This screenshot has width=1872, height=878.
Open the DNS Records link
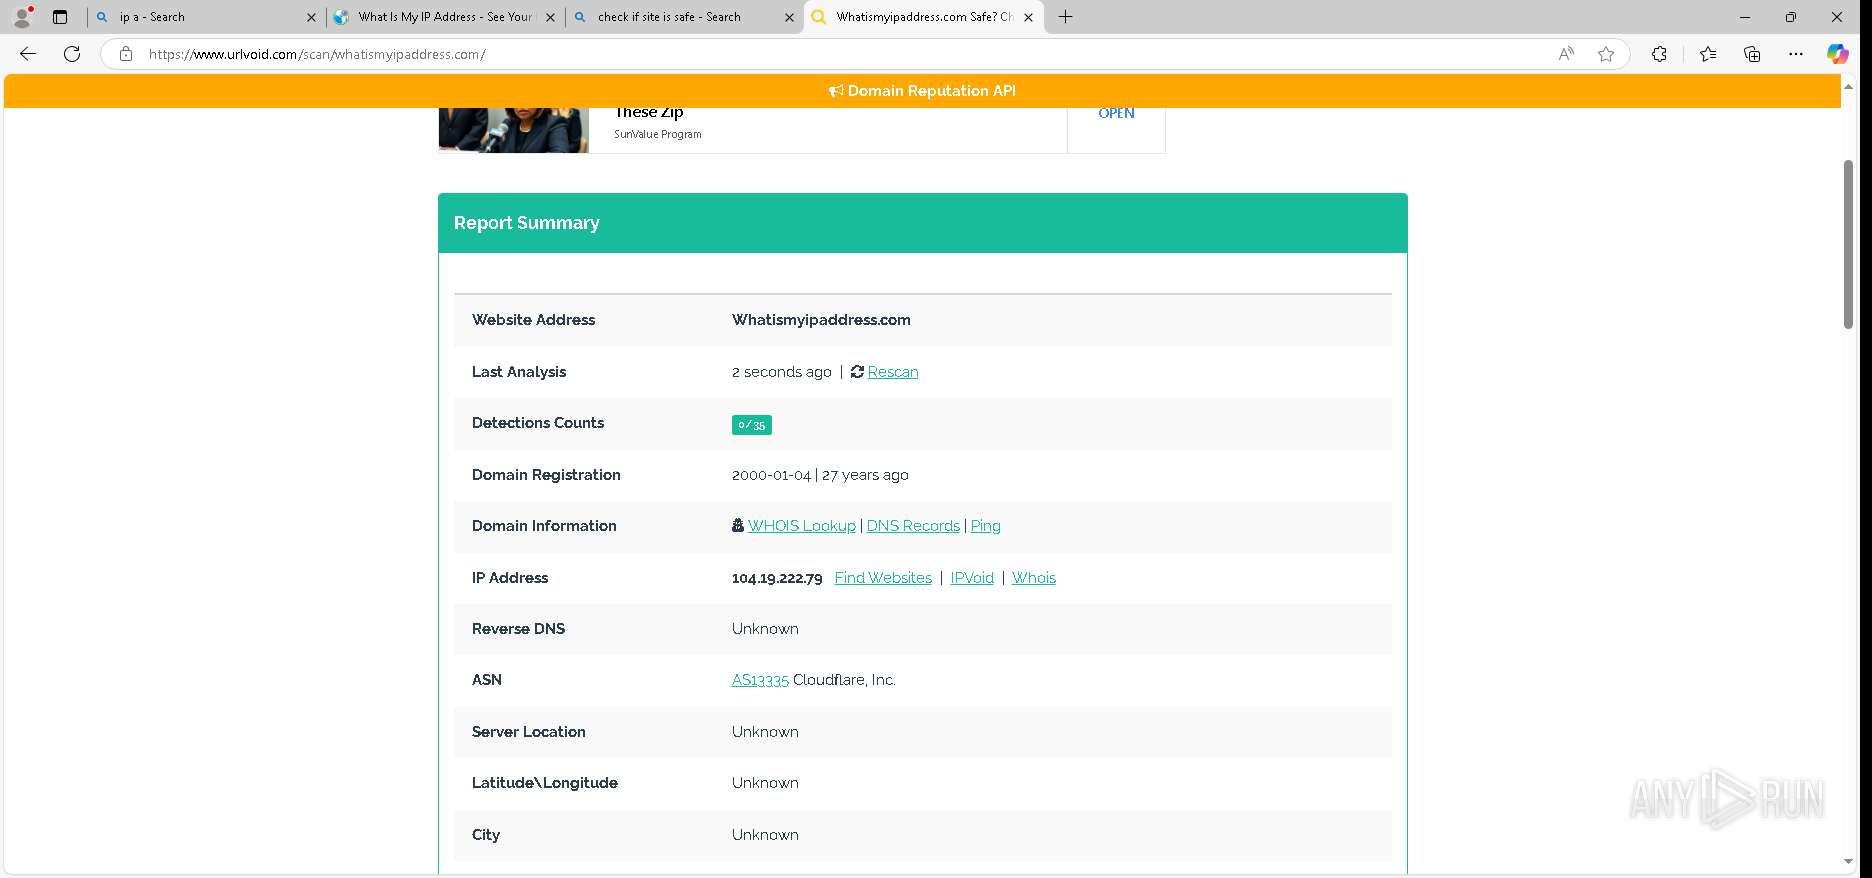click(913, 526)
